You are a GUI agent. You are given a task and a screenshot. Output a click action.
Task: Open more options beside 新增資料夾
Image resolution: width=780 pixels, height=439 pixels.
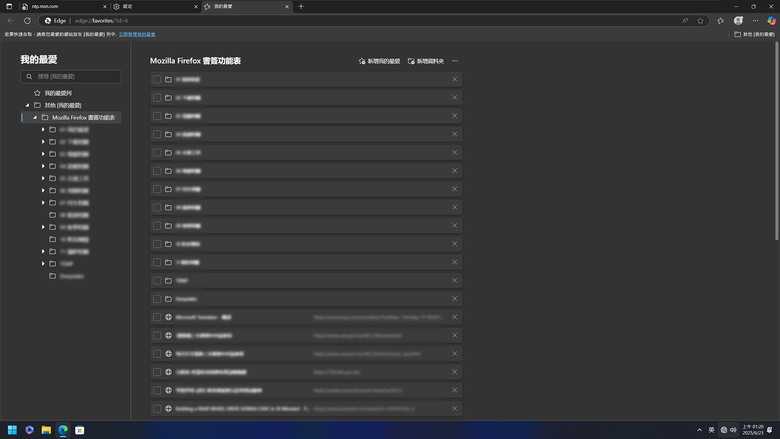point(455,61)
